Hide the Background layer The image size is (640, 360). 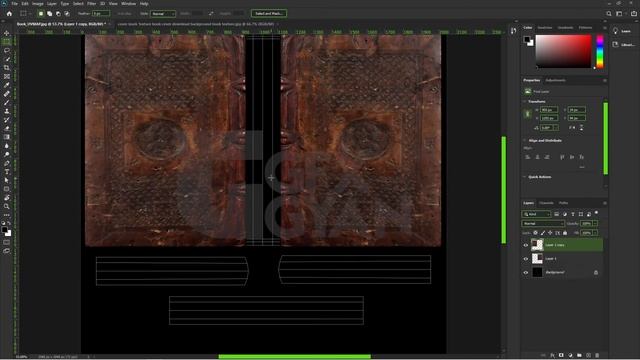(x=526, y=272)
